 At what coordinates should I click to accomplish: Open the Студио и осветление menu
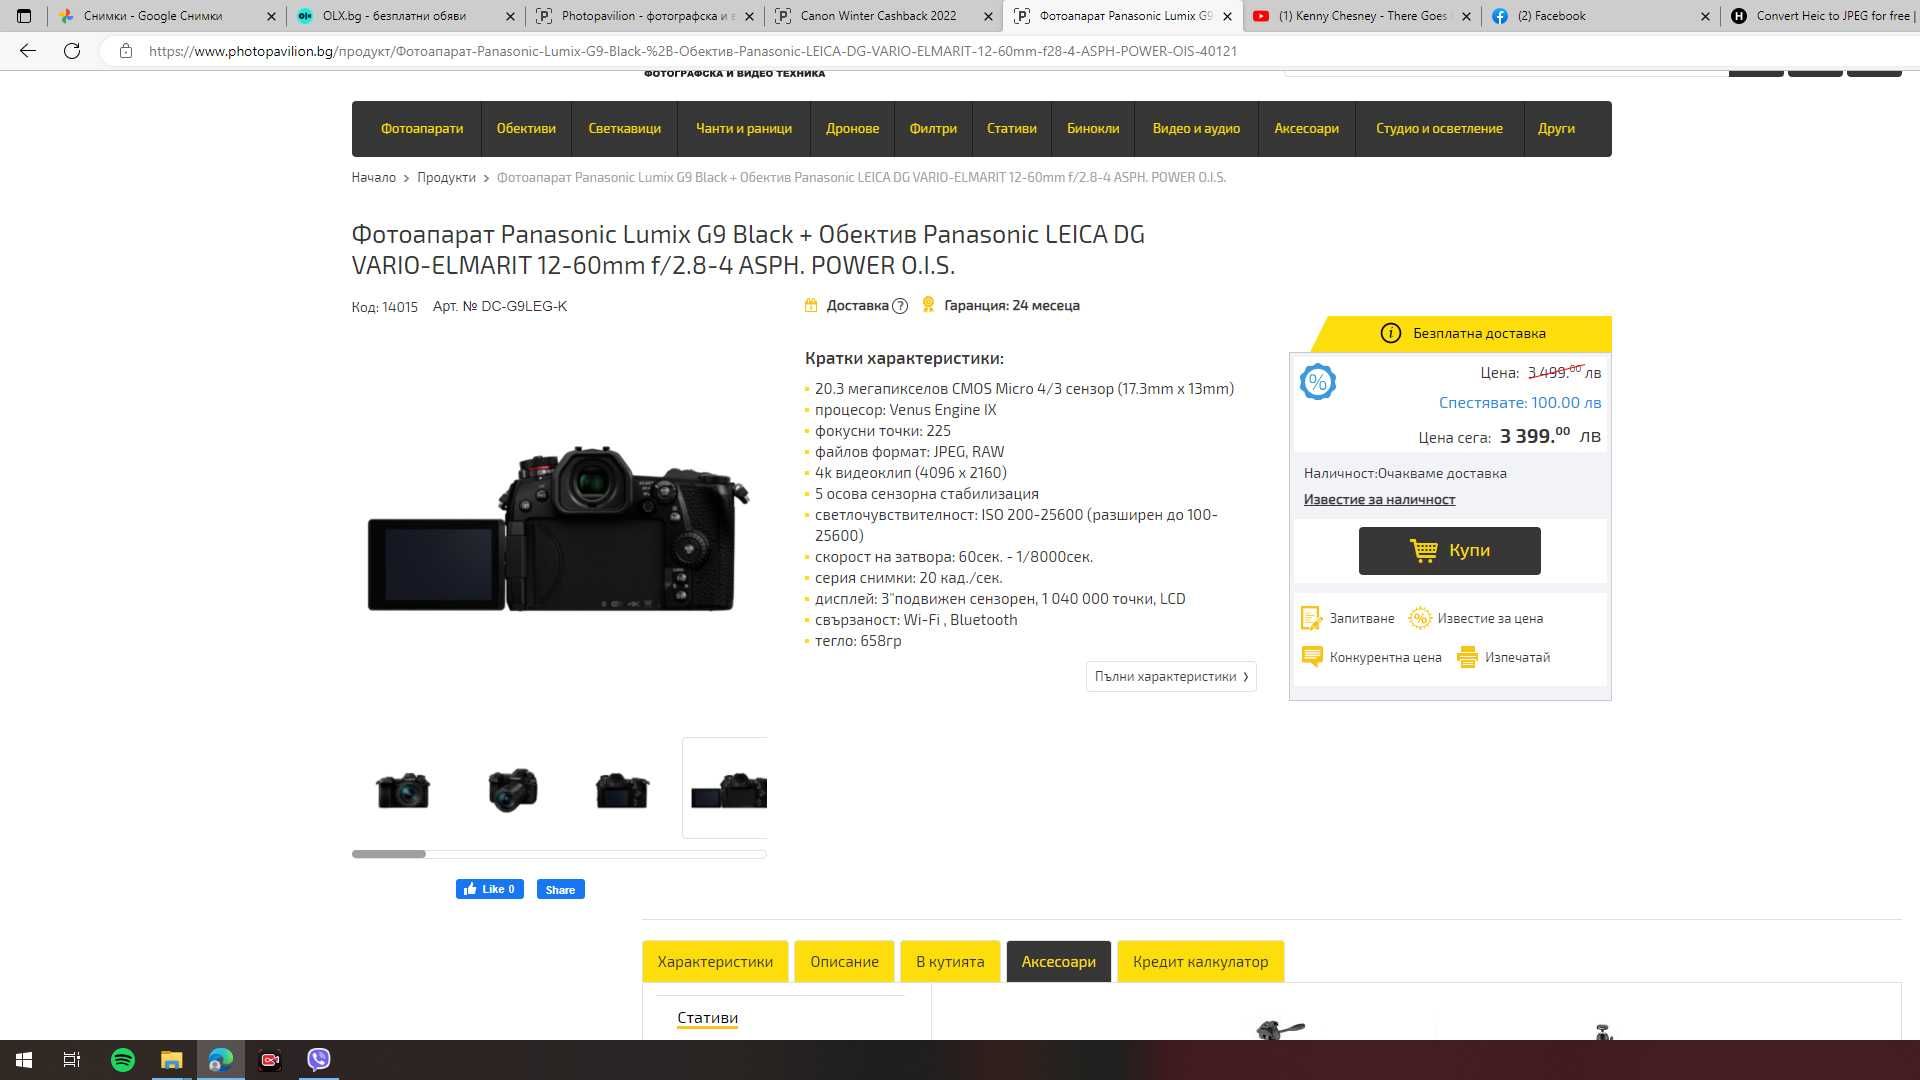click(x=1439, y=128)
